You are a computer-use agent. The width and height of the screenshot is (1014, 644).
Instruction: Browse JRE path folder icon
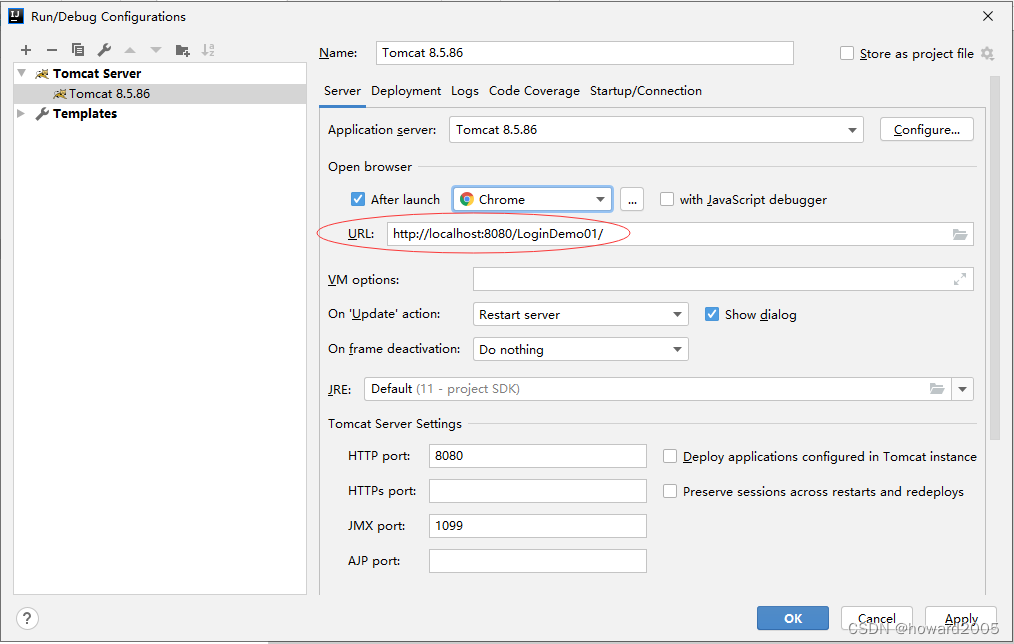[937, 389]
